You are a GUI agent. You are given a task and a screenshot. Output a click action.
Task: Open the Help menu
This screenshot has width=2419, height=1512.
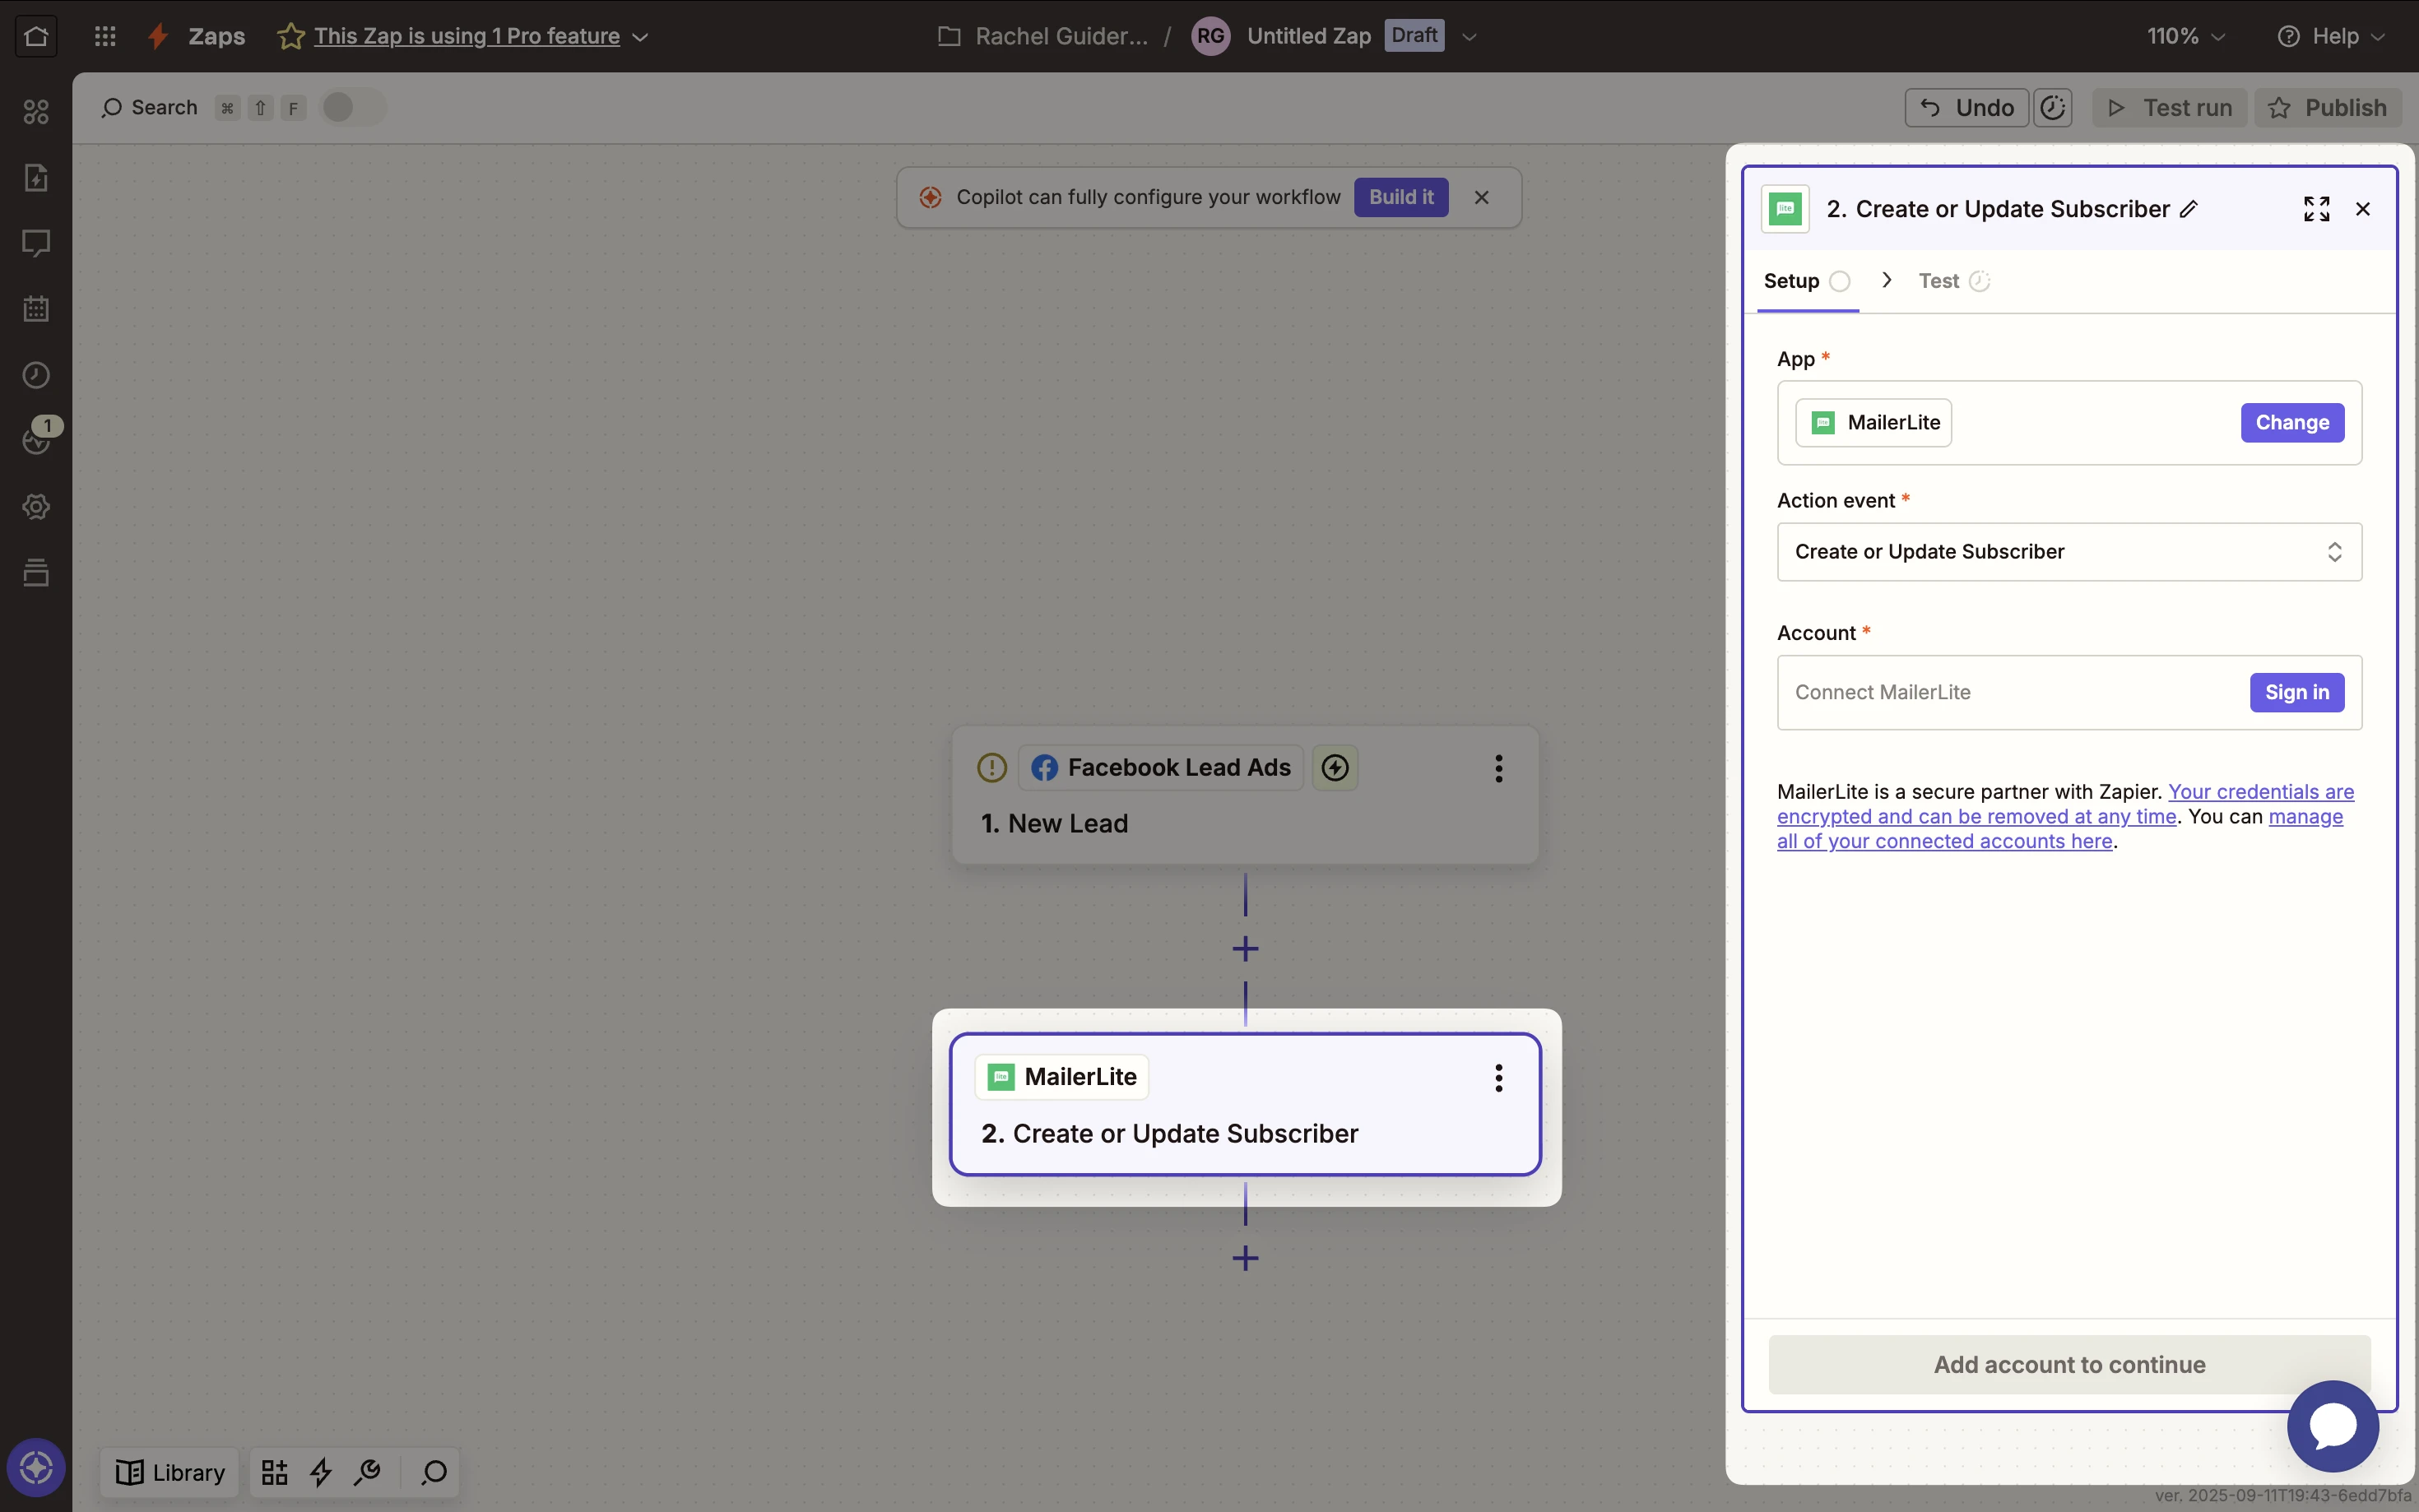click(x=2331, y=36)
